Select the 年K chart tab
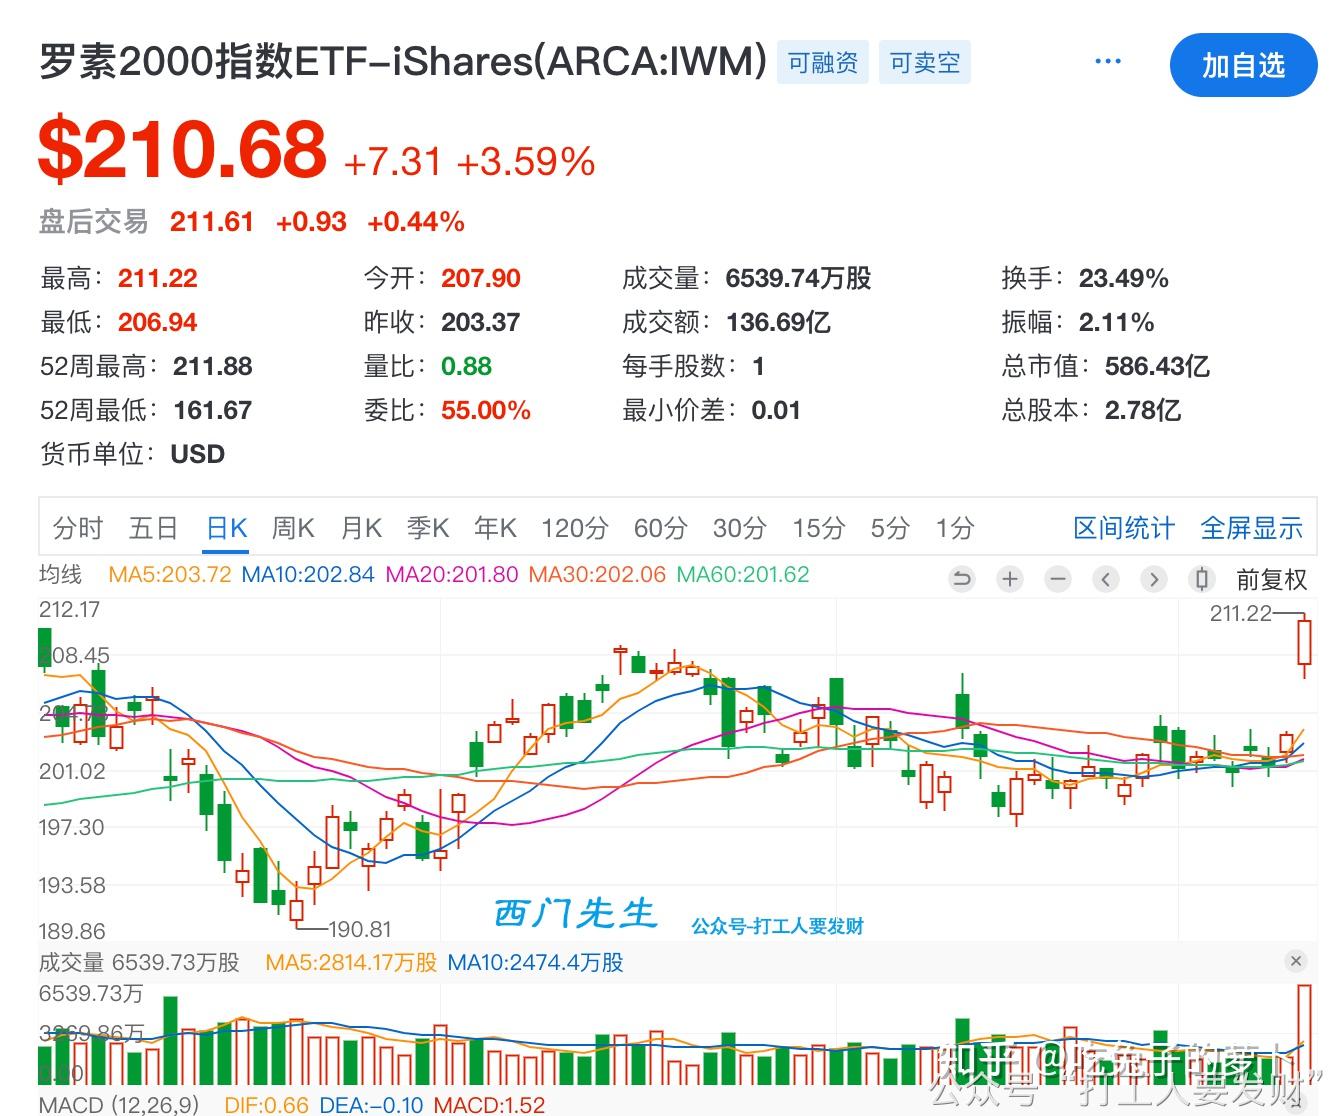Image resolution: width=1332 pixels, height=1116 pixels. pos(495,527)
